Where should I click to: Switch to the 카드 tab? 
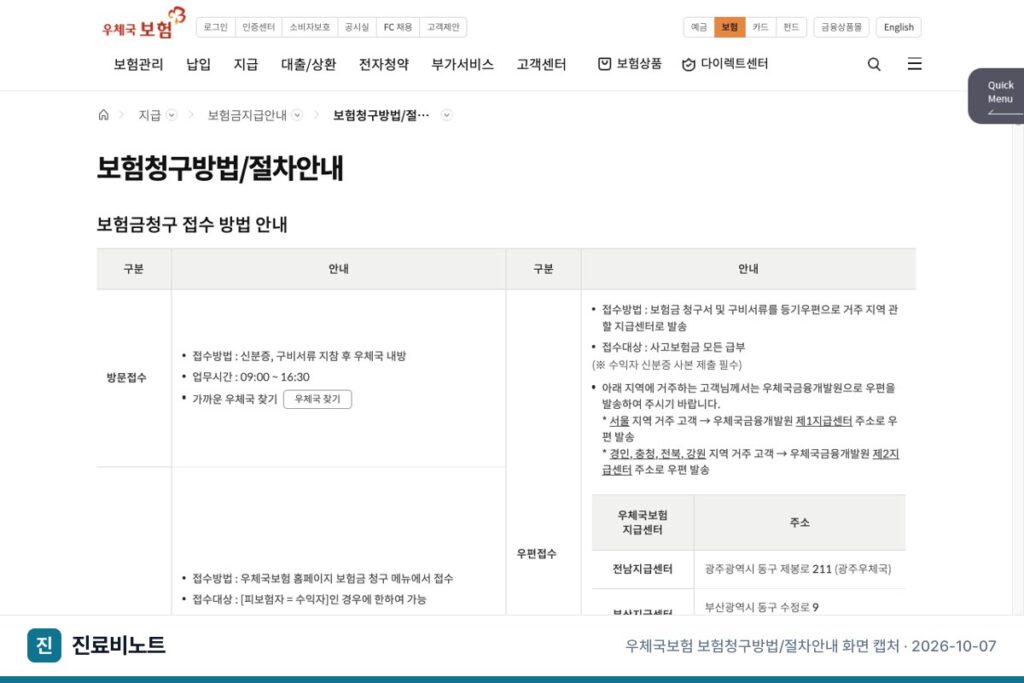pos(760,27)
